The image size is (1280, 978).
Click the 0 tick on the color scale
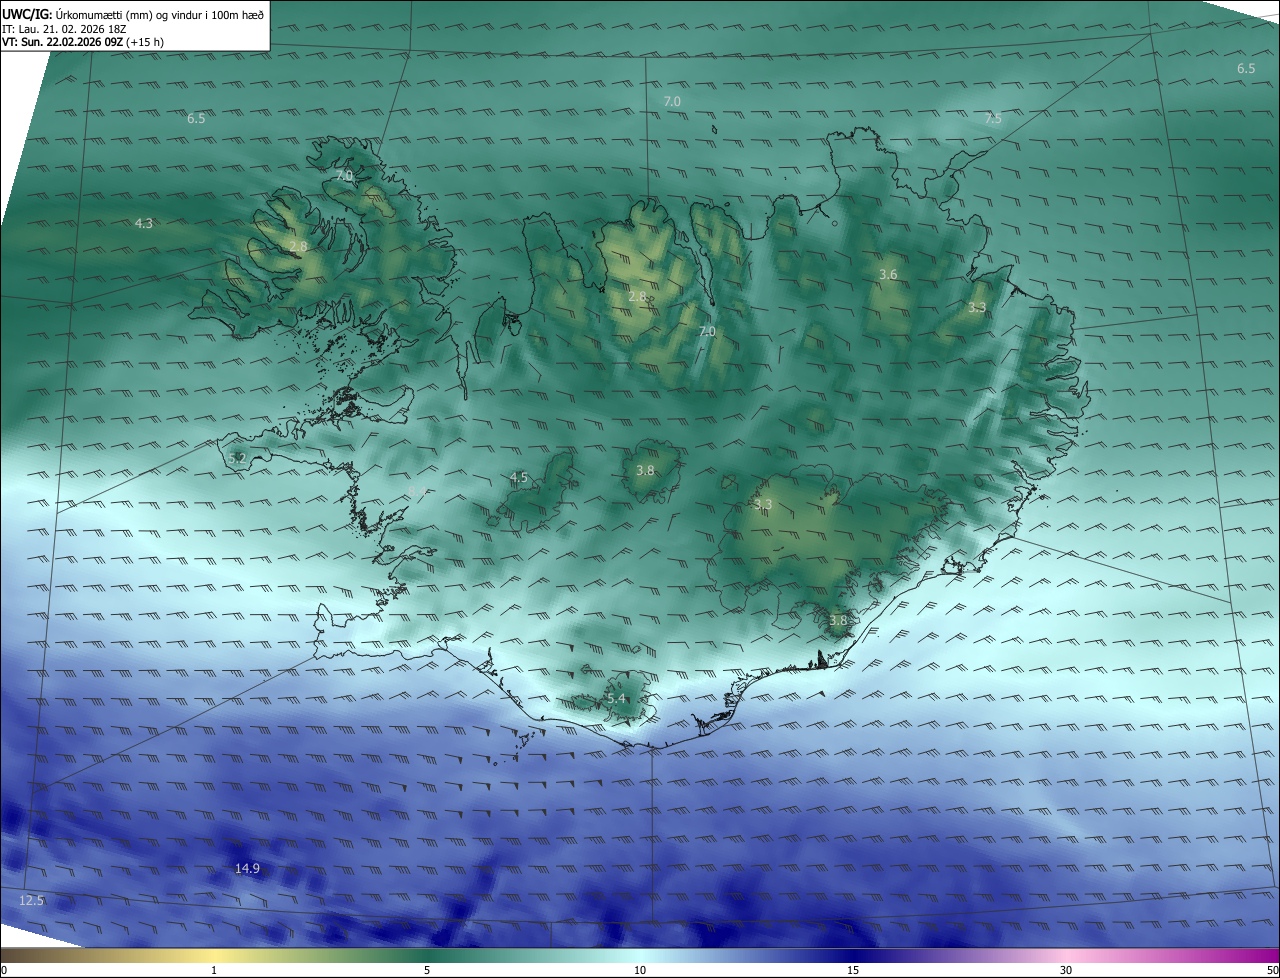pyautogui.click(x=4, y=970)
